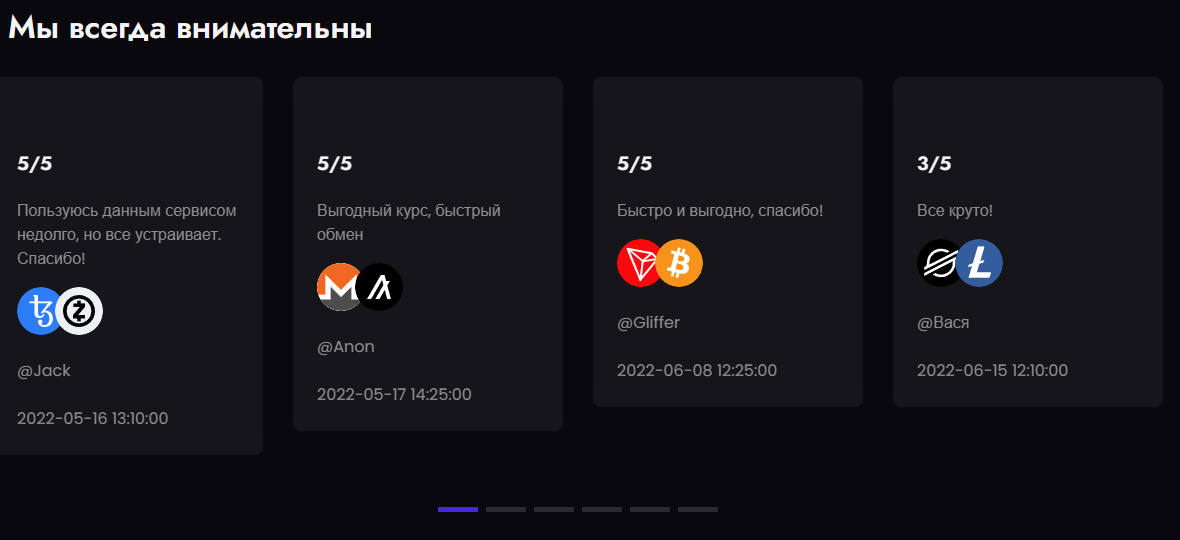Click the @Jack reviewer name
1180x540 pixels.
click(x=44, y=371)
